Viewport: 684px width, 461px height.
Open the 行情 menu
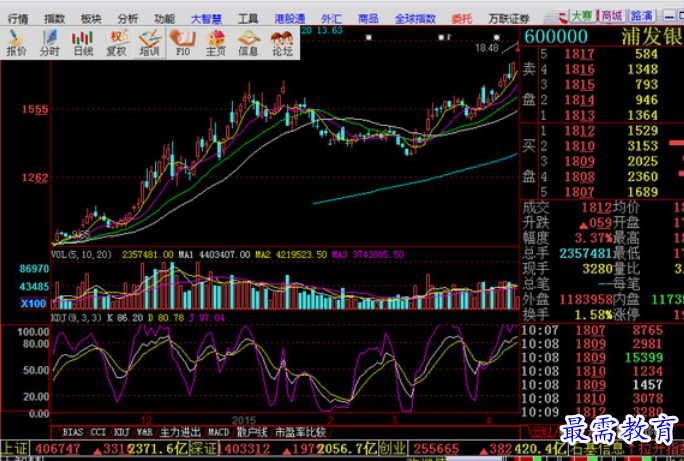tap(18, 18)
